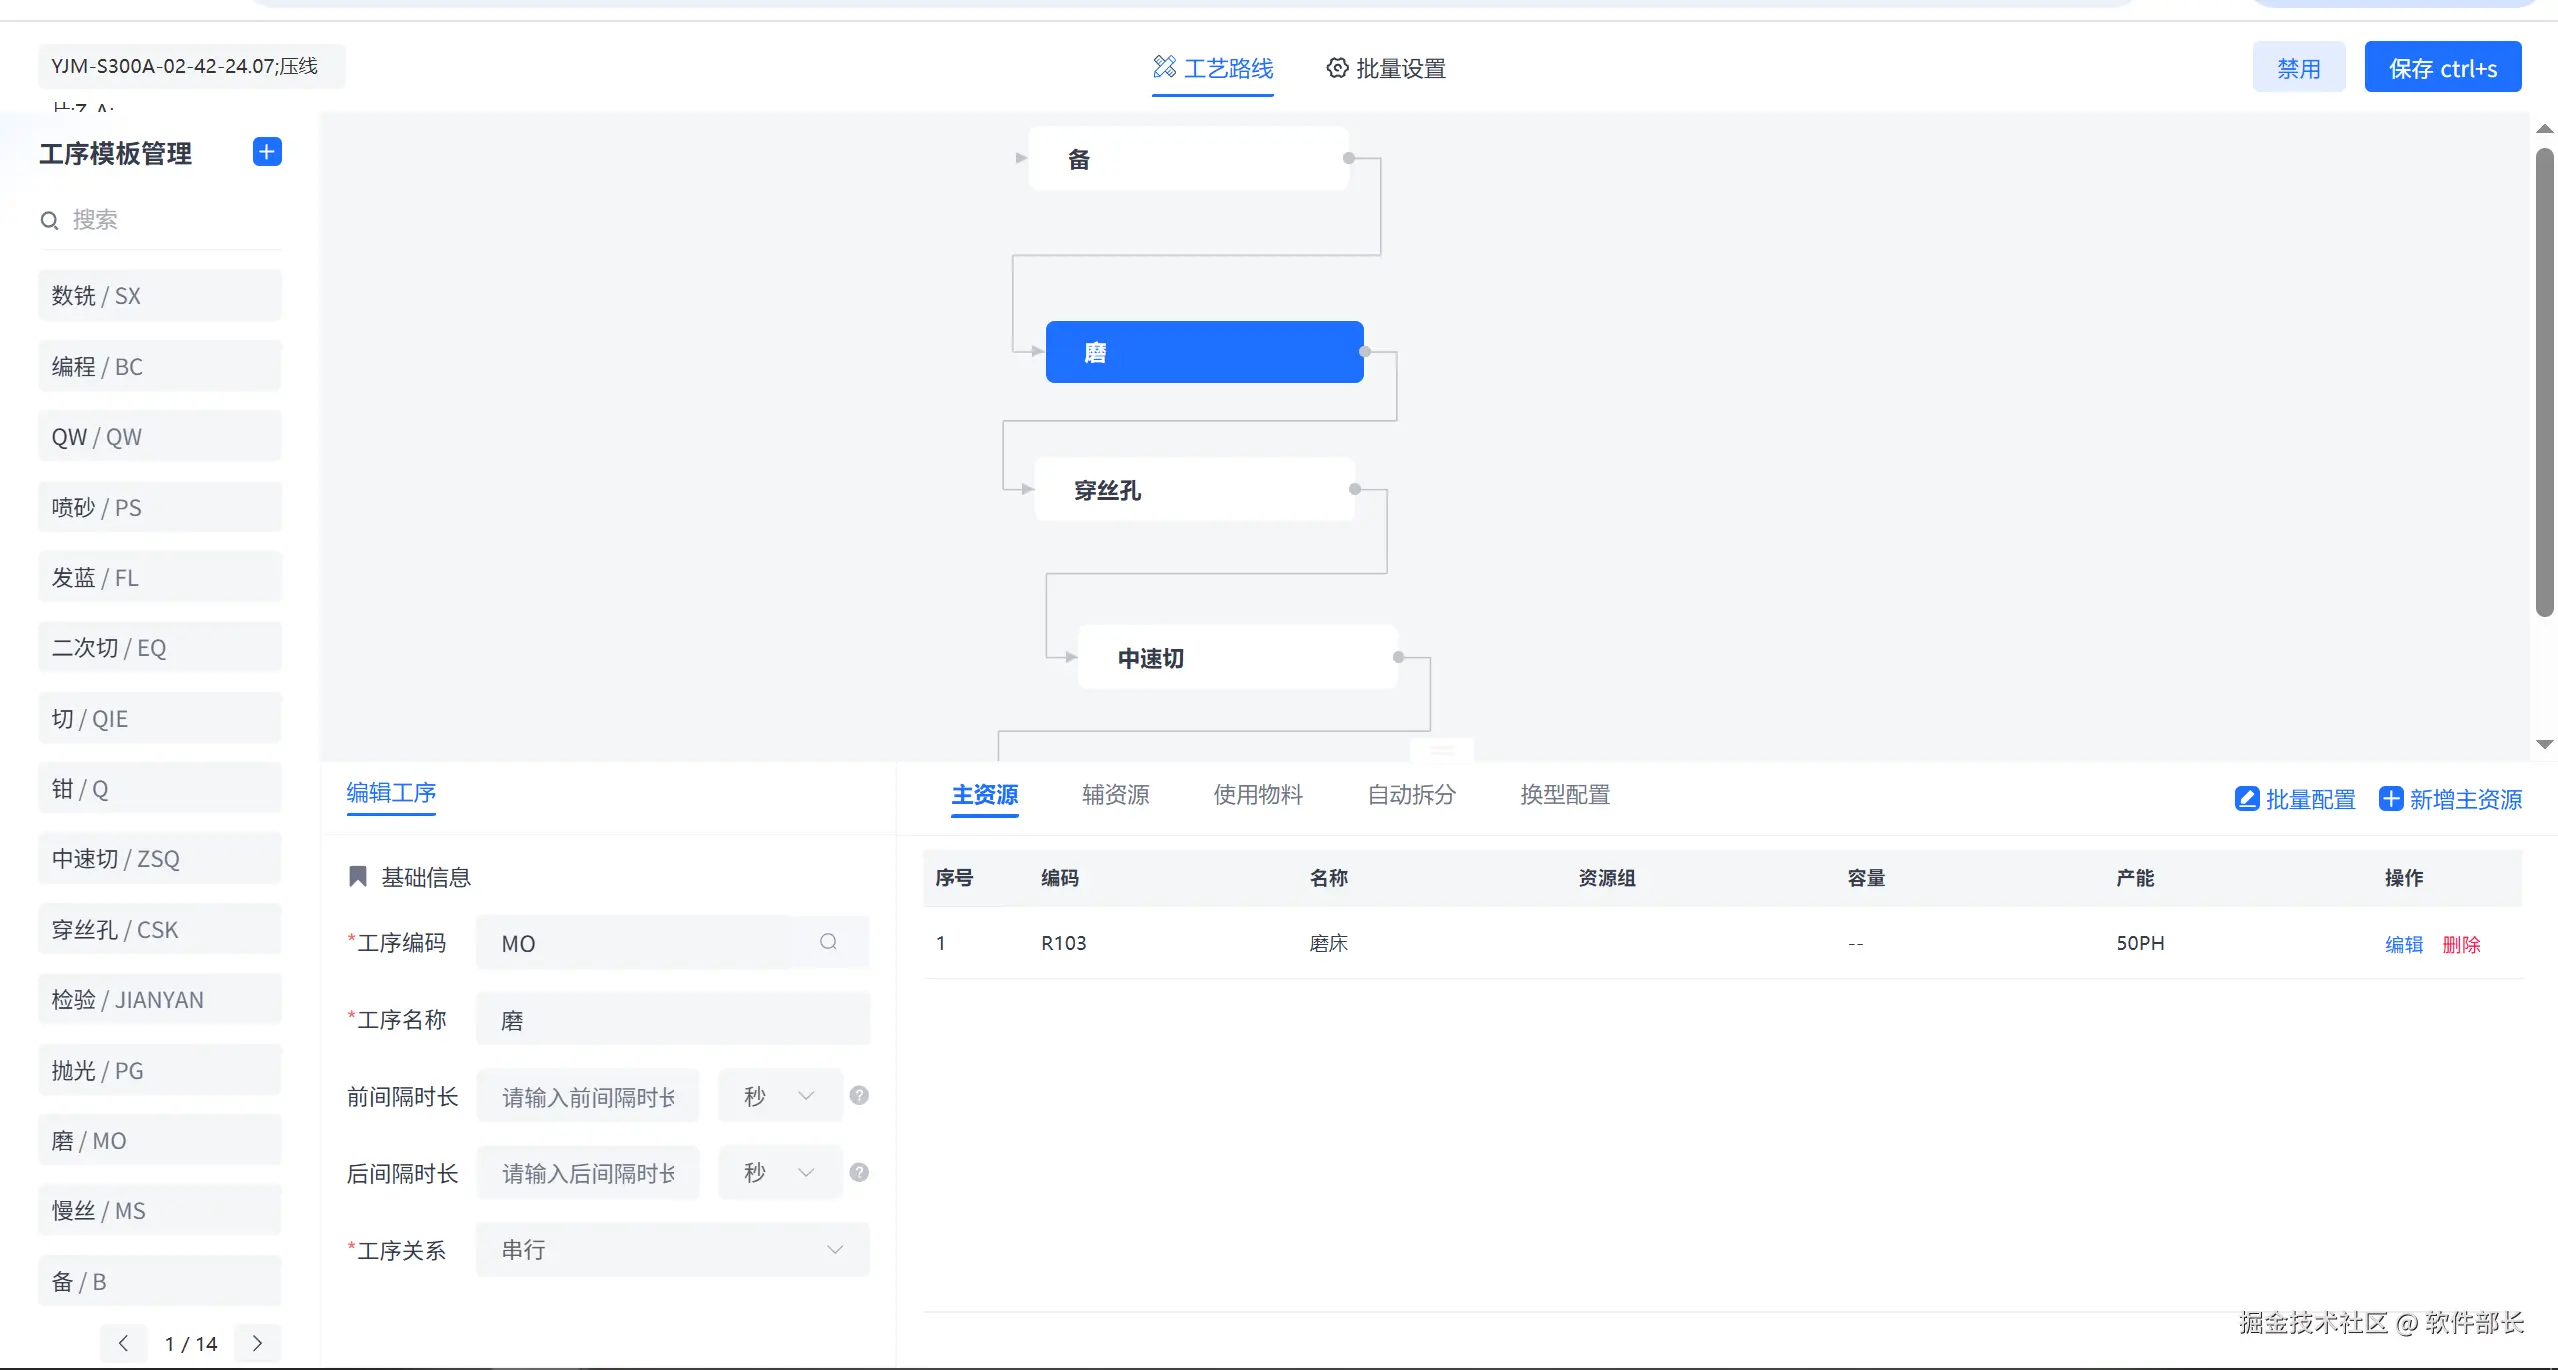The height and width of the screenshot is (1370, 2558).
Task: Click the 禁用 button
Action: click(x=2298, y=68)
